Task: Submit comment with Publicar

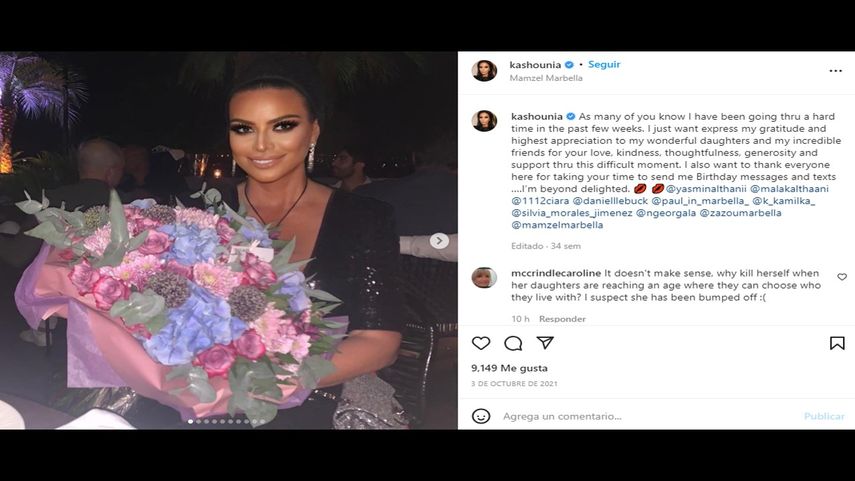Action: click(824, 416)
